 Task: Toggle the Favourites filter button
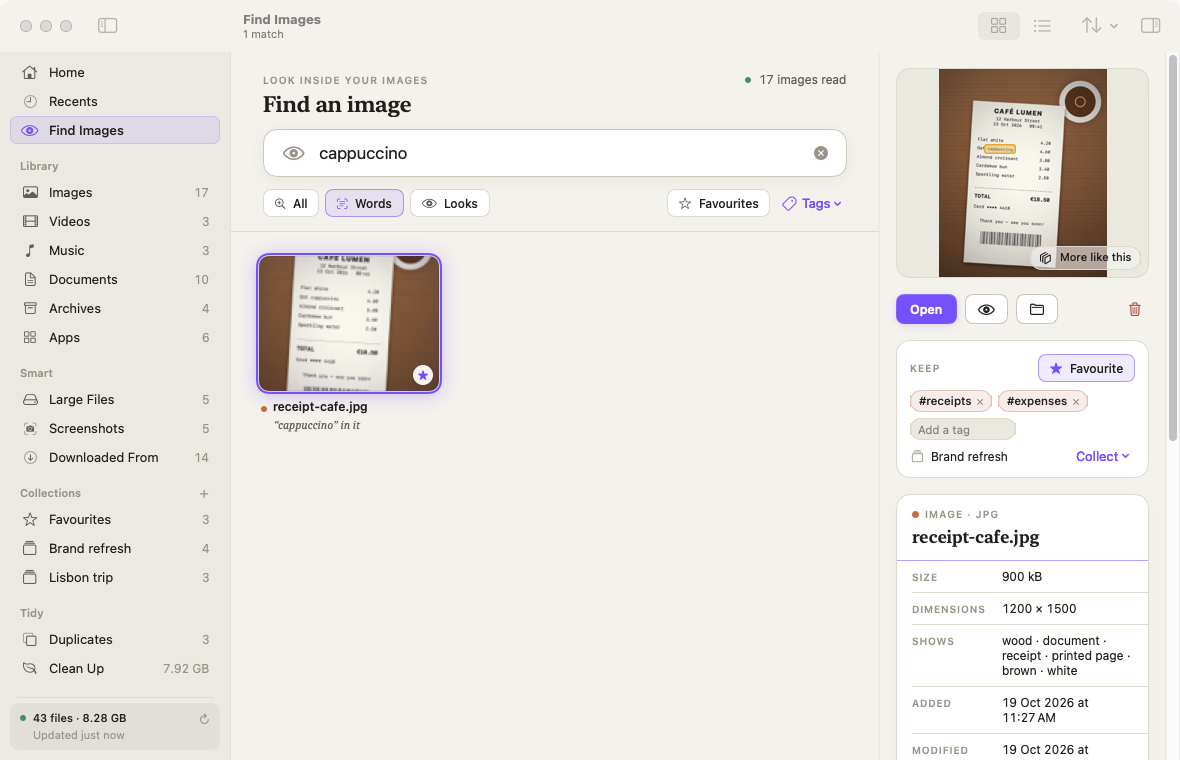719,203
